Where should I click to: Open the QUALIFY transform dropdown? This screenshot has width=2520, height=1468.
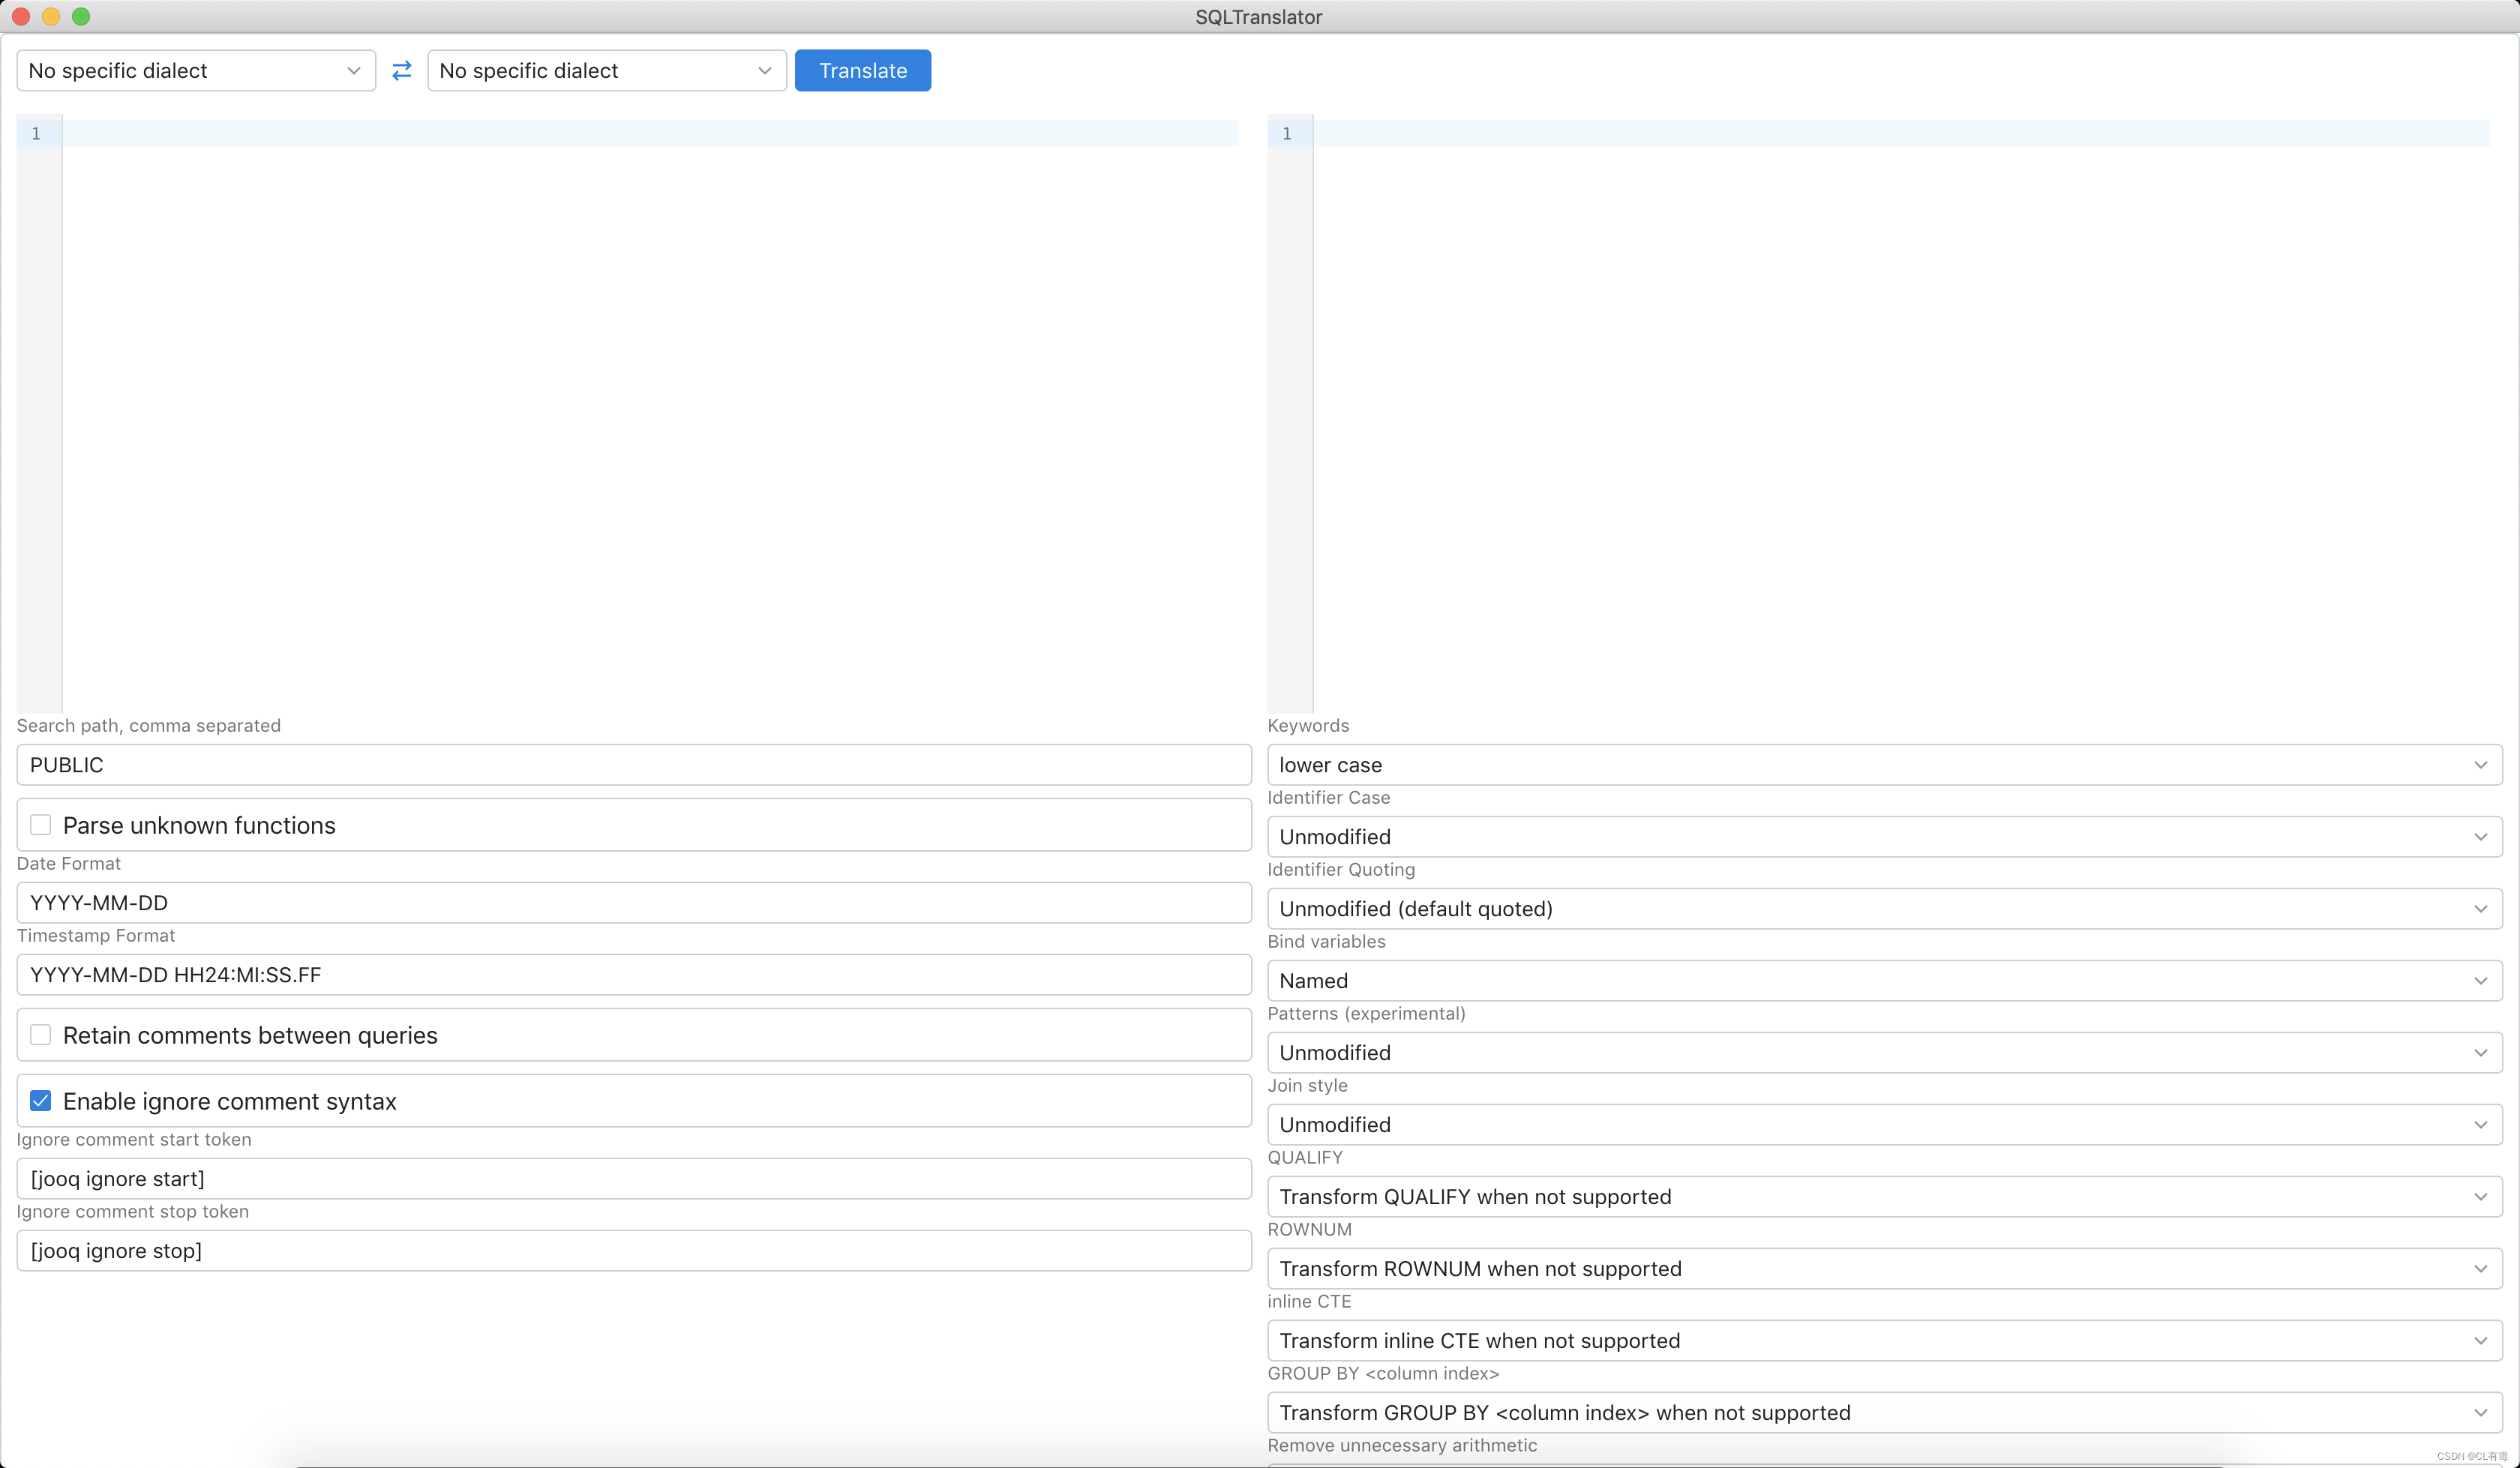tap(1885, 1197)
